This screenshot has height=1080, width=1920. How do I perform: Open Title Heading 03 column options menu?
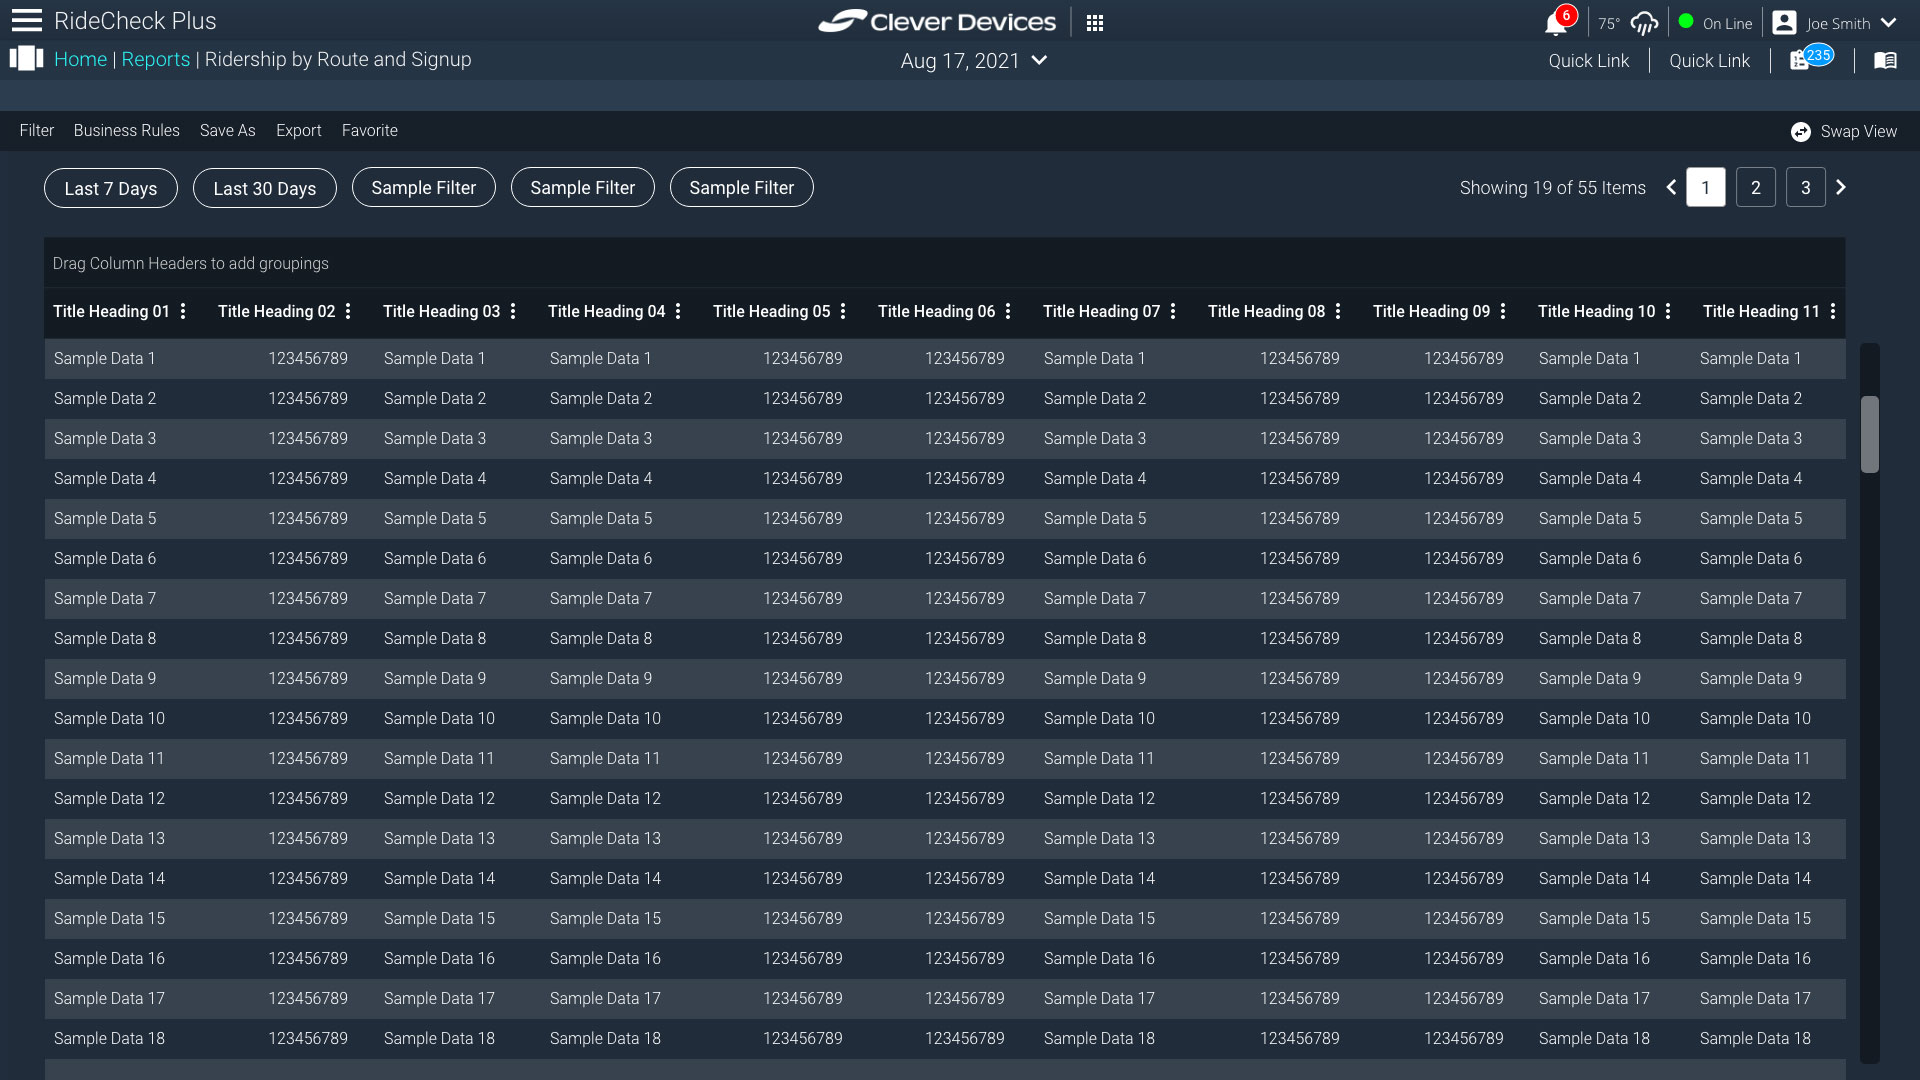point(513,312)
